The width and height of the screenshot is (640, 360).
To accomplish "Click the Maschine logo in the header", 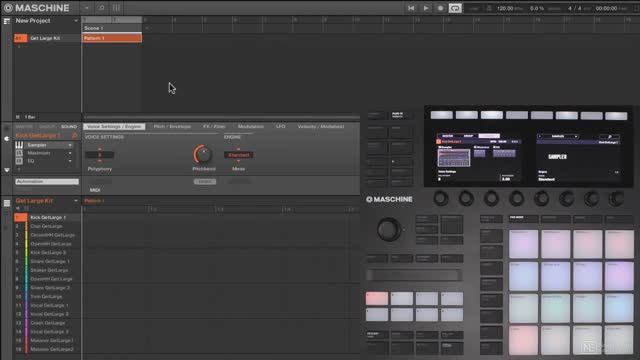I will 36,8.
